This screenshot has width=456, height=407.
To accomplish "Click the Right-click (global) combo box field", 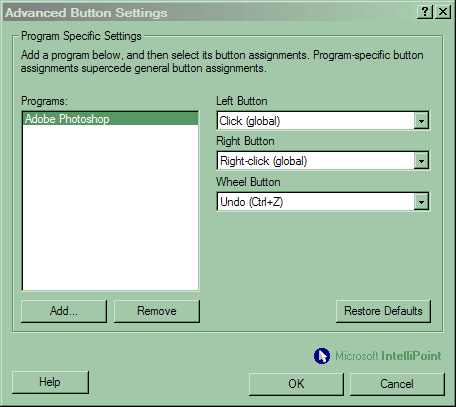I will 323,161.
